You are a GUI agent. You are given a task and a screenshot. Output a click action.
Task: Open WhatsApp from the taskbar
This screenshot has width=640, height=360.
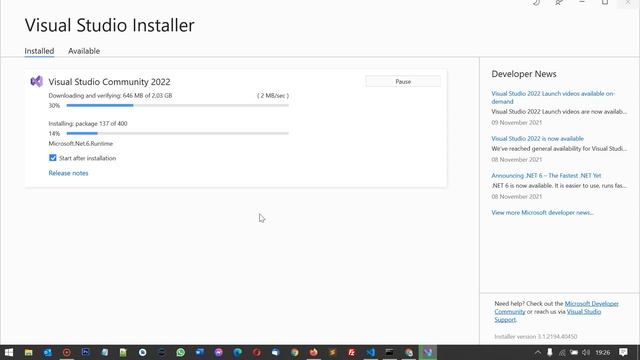180,352
